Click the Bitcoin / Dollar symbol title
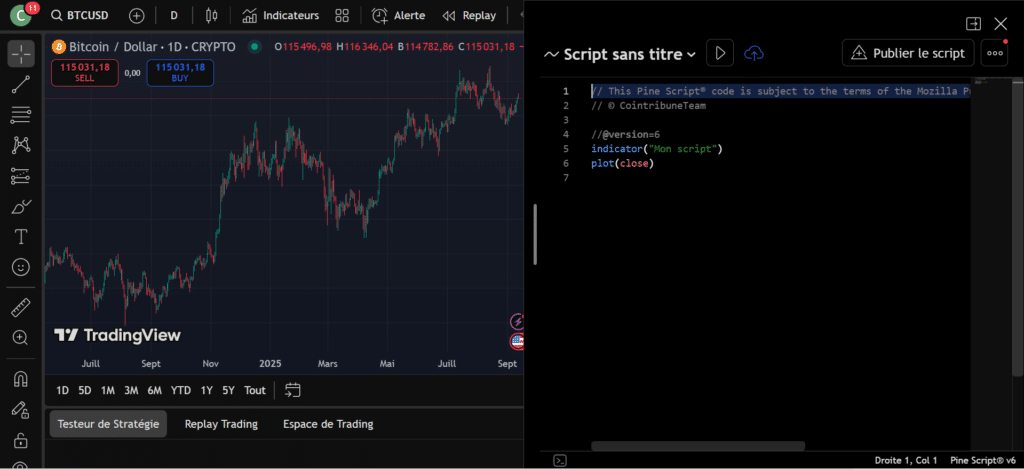 (152, 47)
